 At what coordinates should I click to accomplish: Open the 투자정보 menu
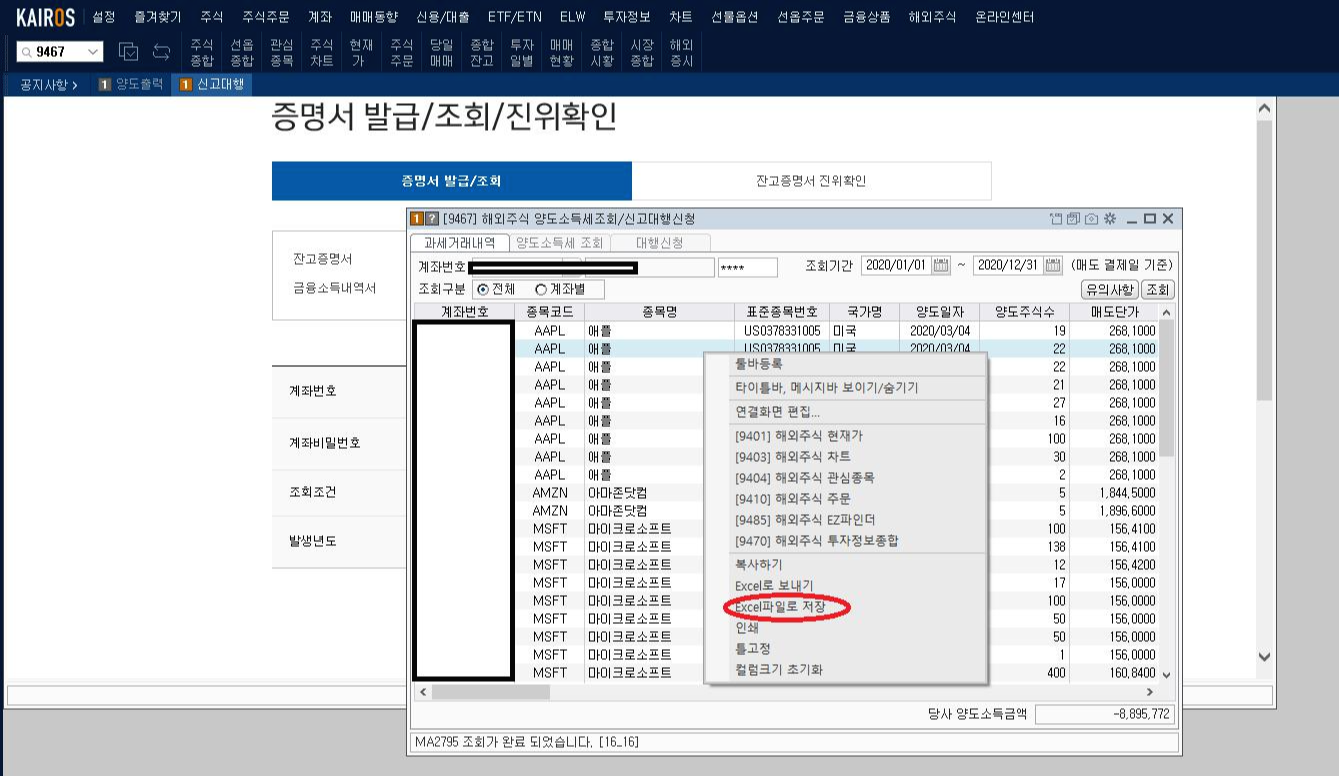point(627,17)
